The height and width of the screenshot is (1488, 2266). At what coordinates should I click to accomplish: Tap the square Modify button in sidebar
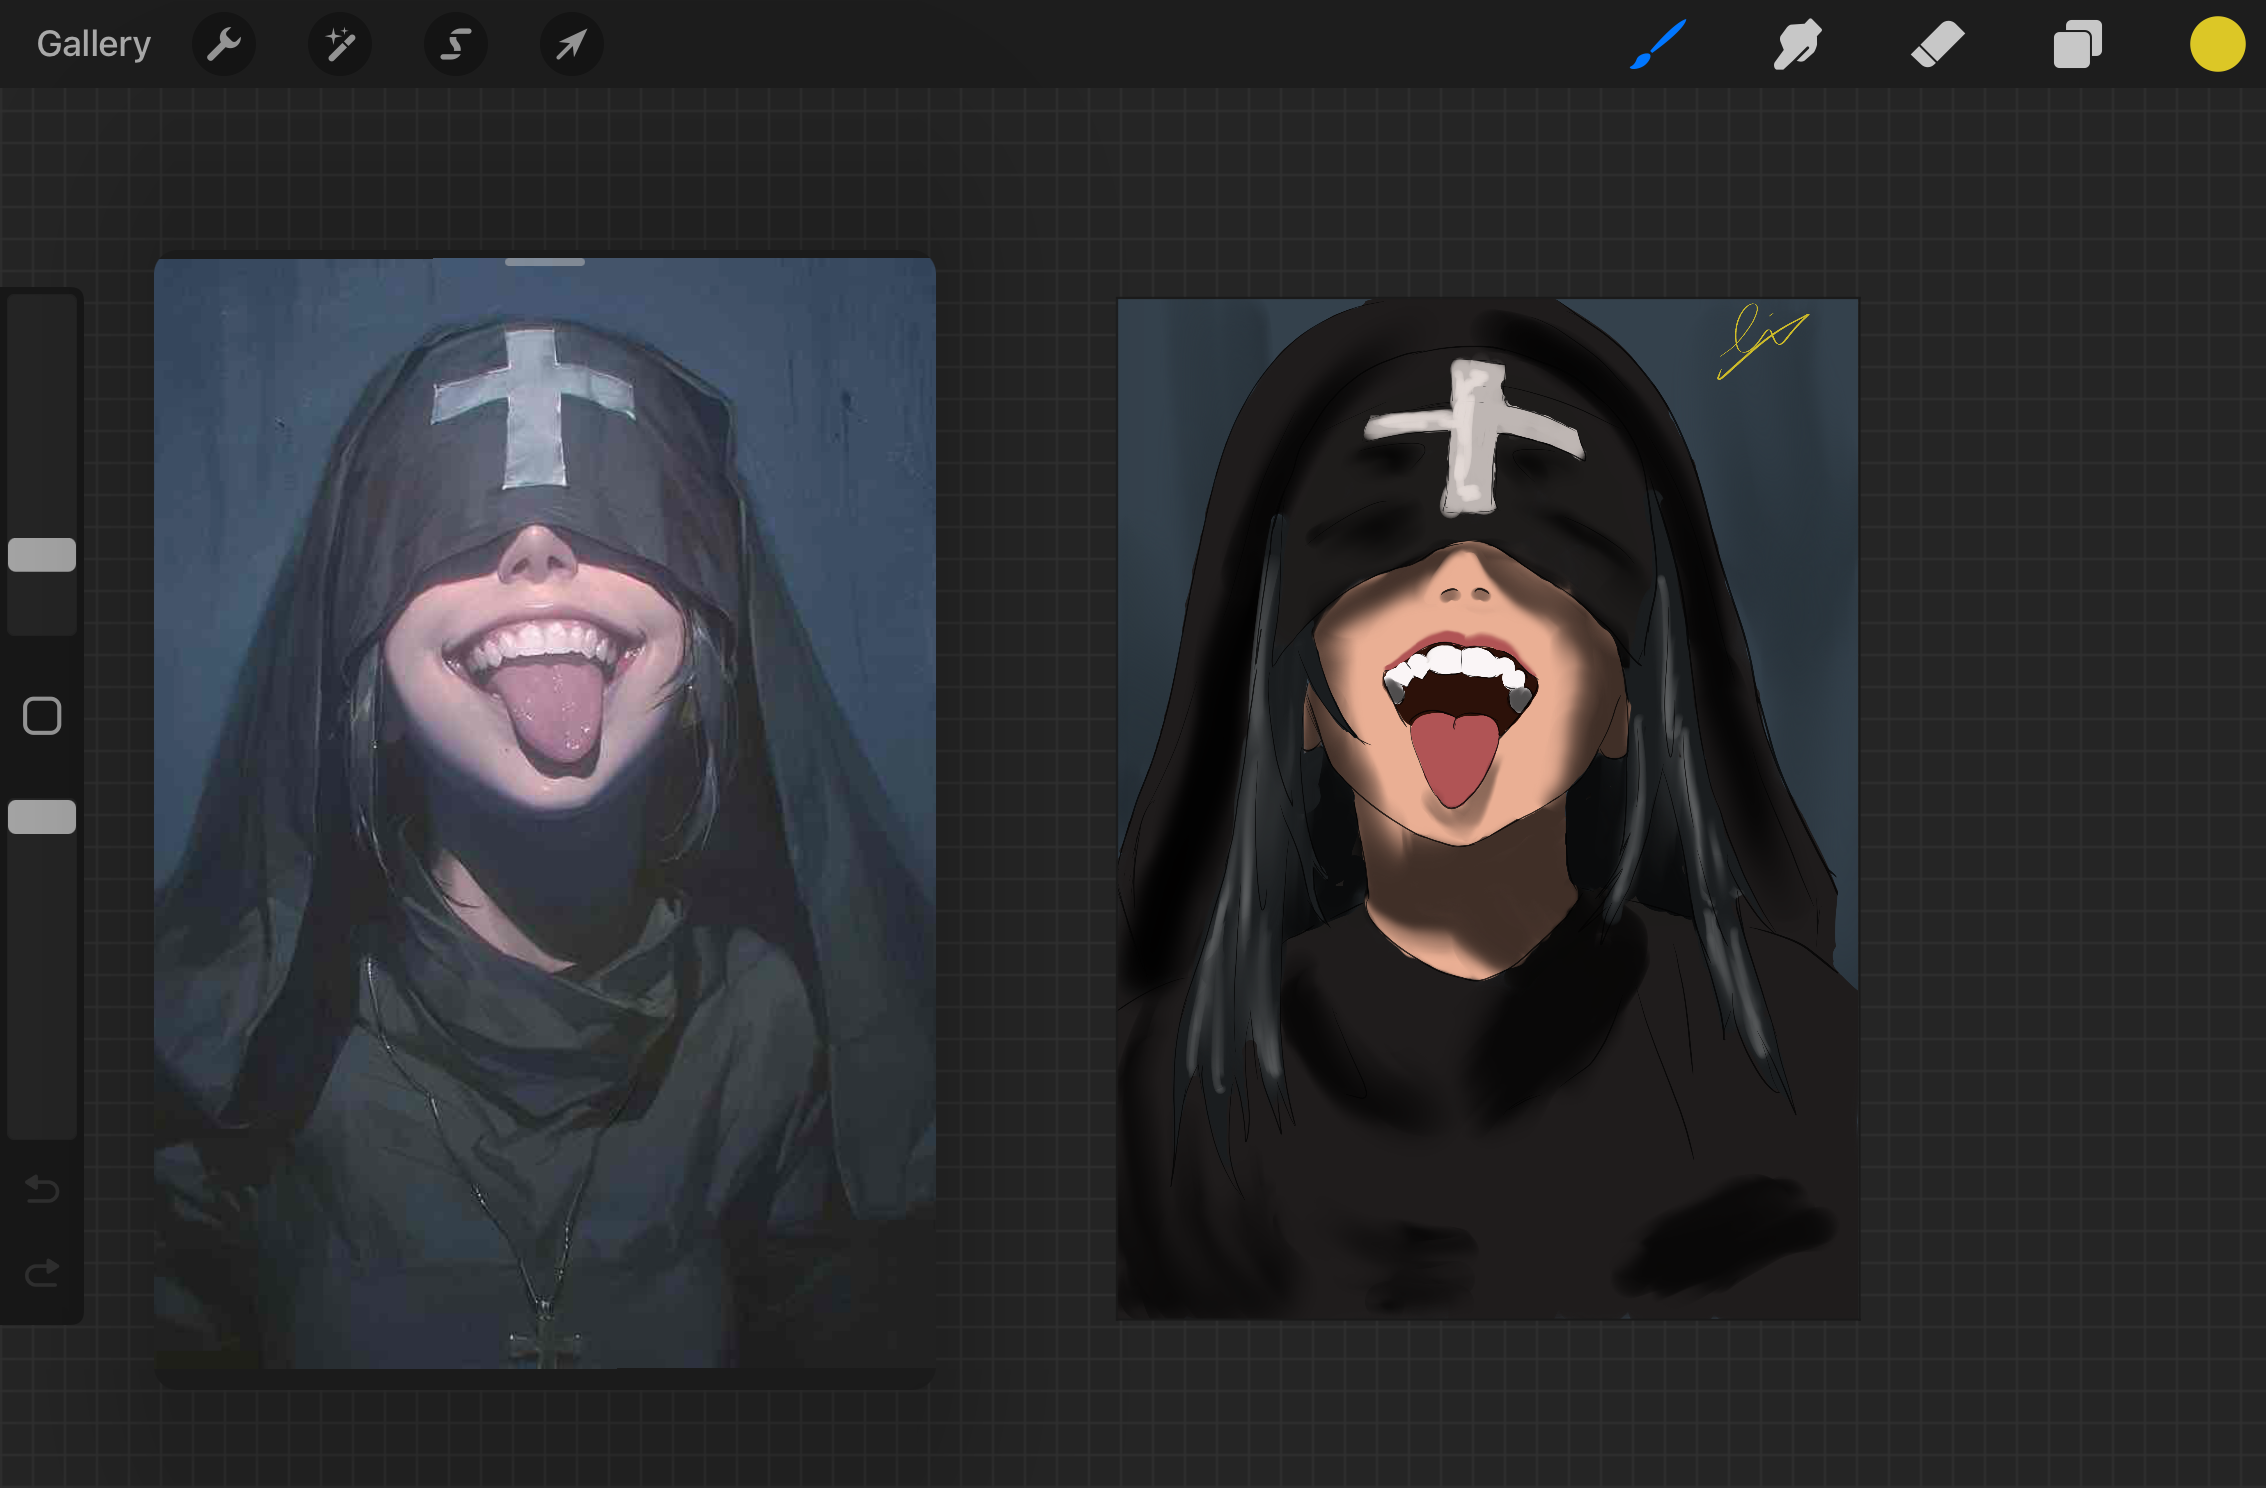[x=42, y=716]
